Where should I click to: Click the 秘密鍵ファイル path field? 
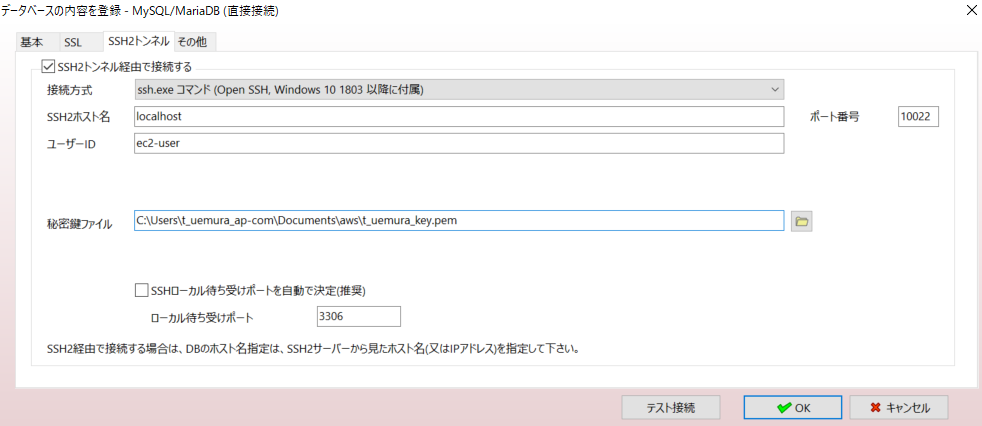click(x=459, y=221)
